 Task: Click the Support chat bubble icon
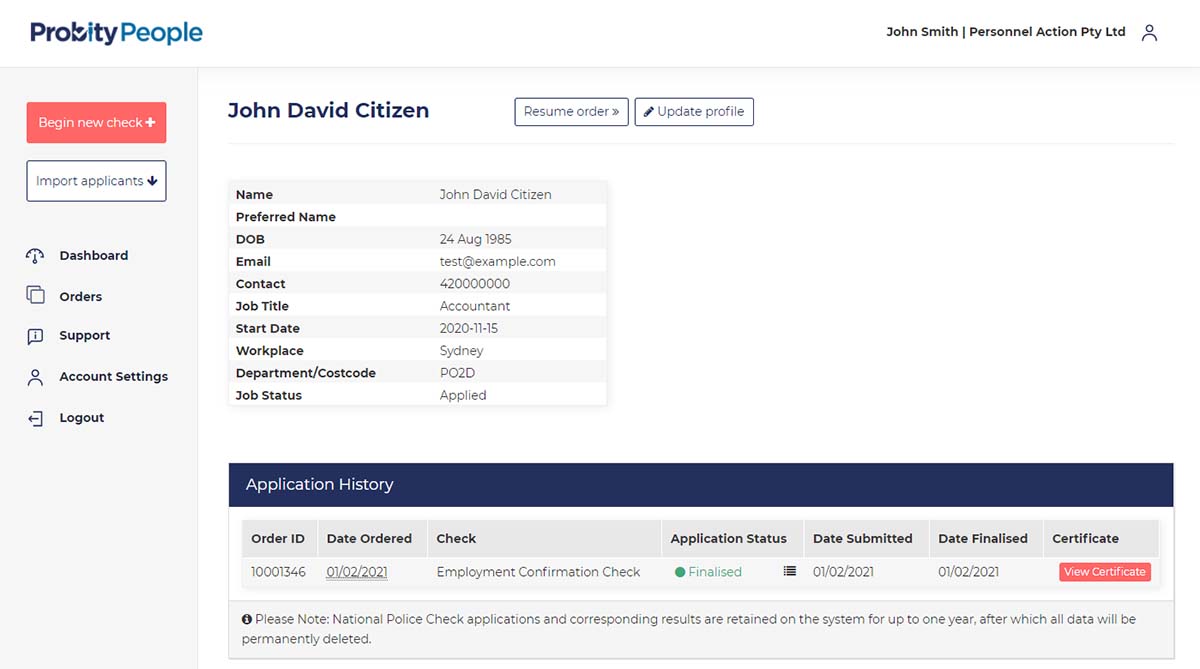(x=35, y=336)
